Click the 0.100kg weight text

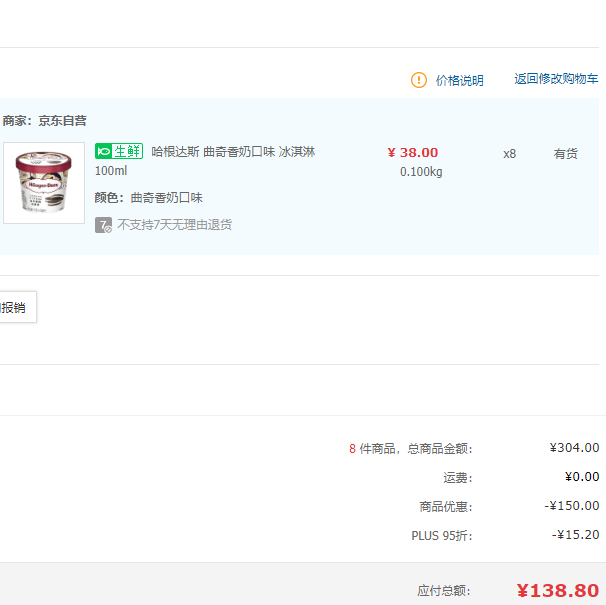coord(421,172)
